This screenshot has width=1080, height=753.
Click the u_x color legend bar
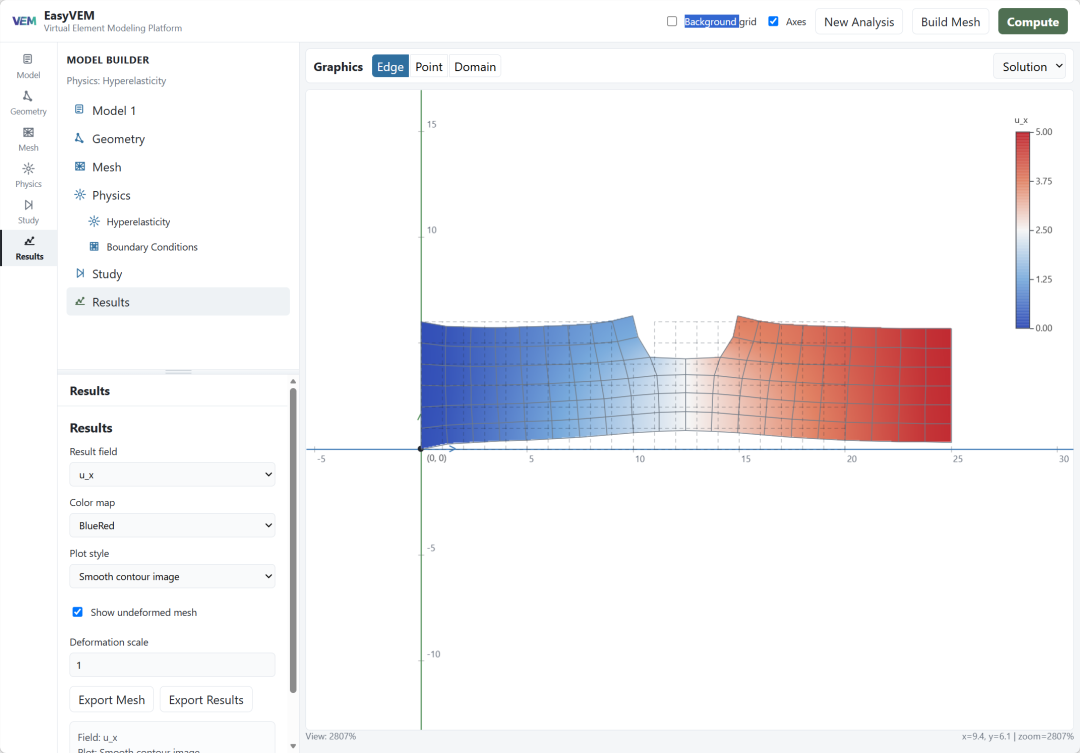pyautogui.click(x=1023, y=229)
